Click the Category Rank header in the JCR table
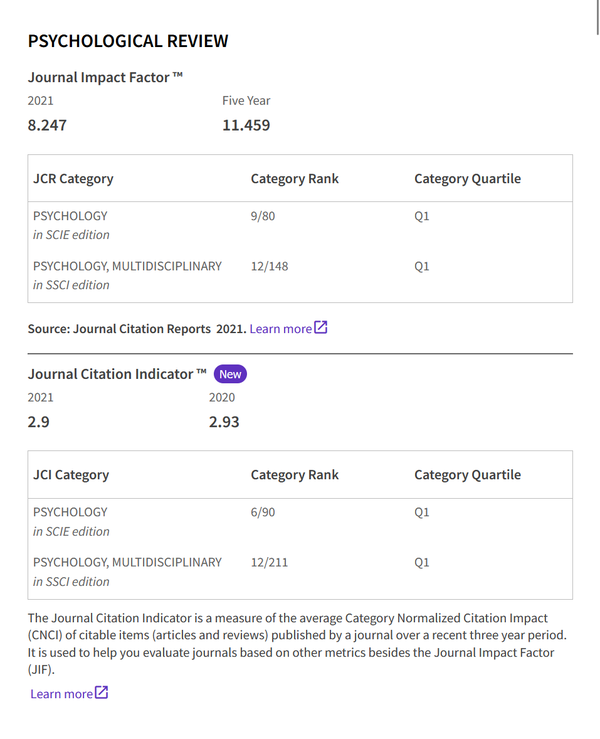This screenshot has width=600, height=739. [294, 179]
